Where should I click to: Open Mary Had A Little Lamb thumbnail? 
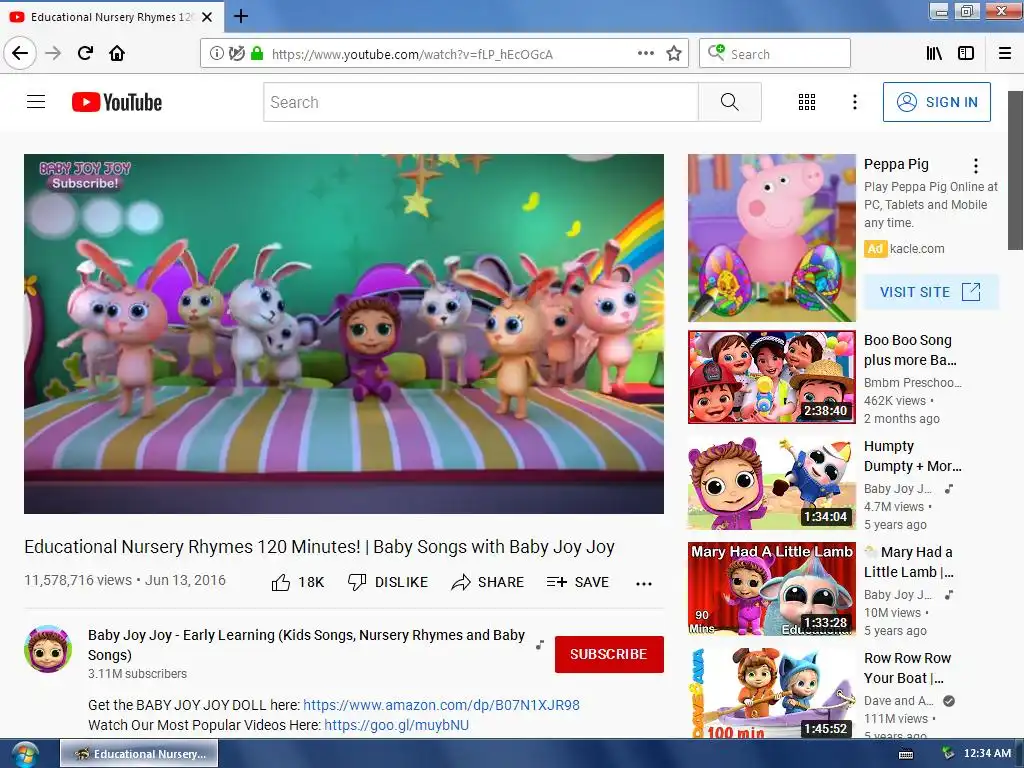pyautogui.click(x=771, y=589)
